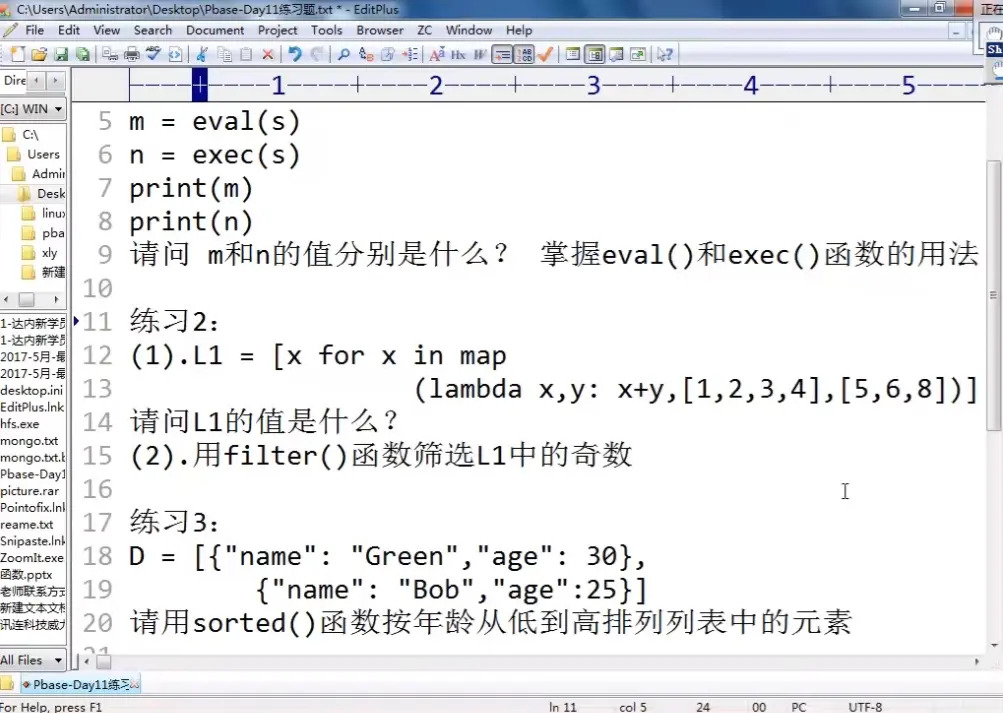
Task: Click the Save All toolbar icon
Action: coord(83,54)
